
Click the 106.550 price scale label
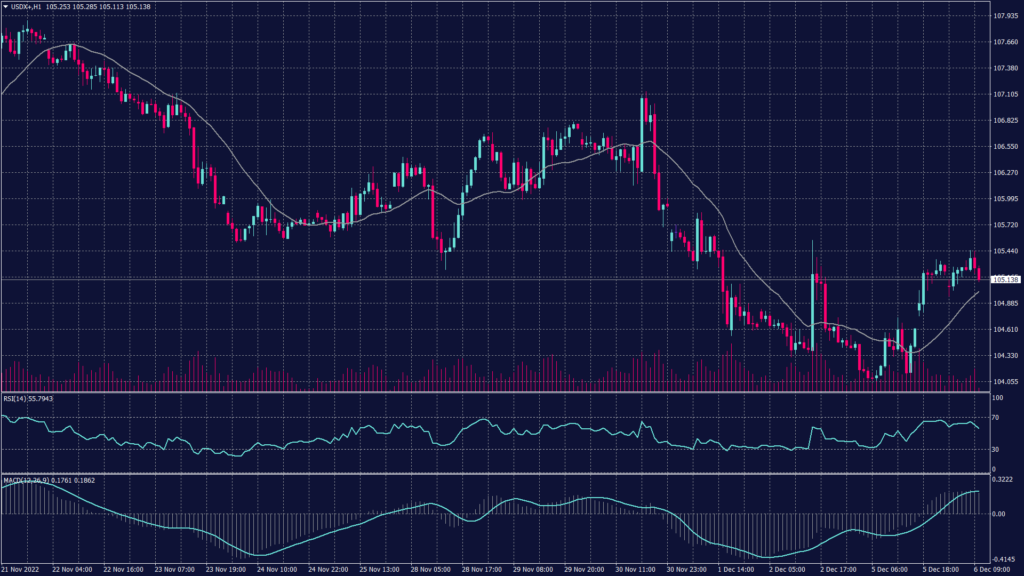tap(1005, 147)
